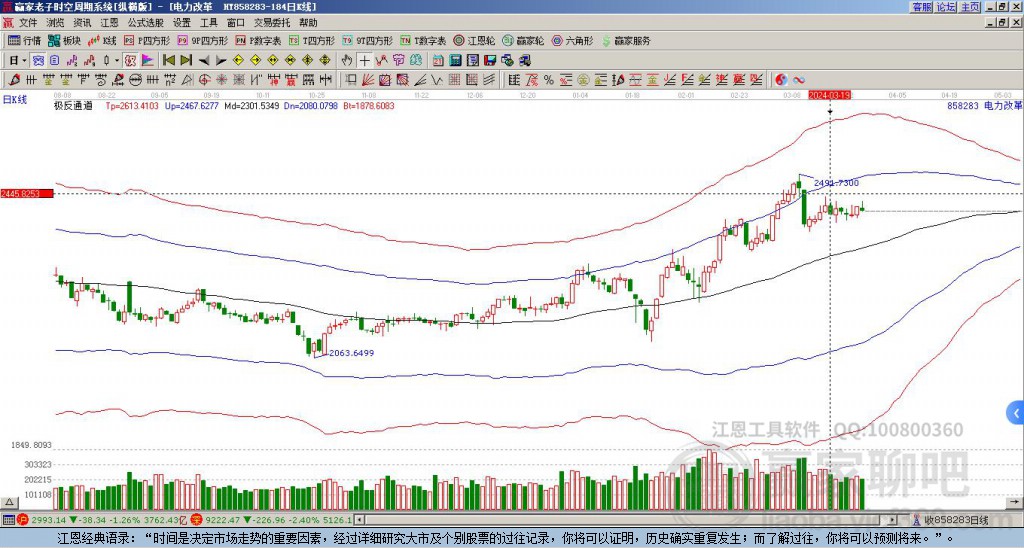Click the 858283 电力改革 label at chart corner

click(x=984, y=105)
